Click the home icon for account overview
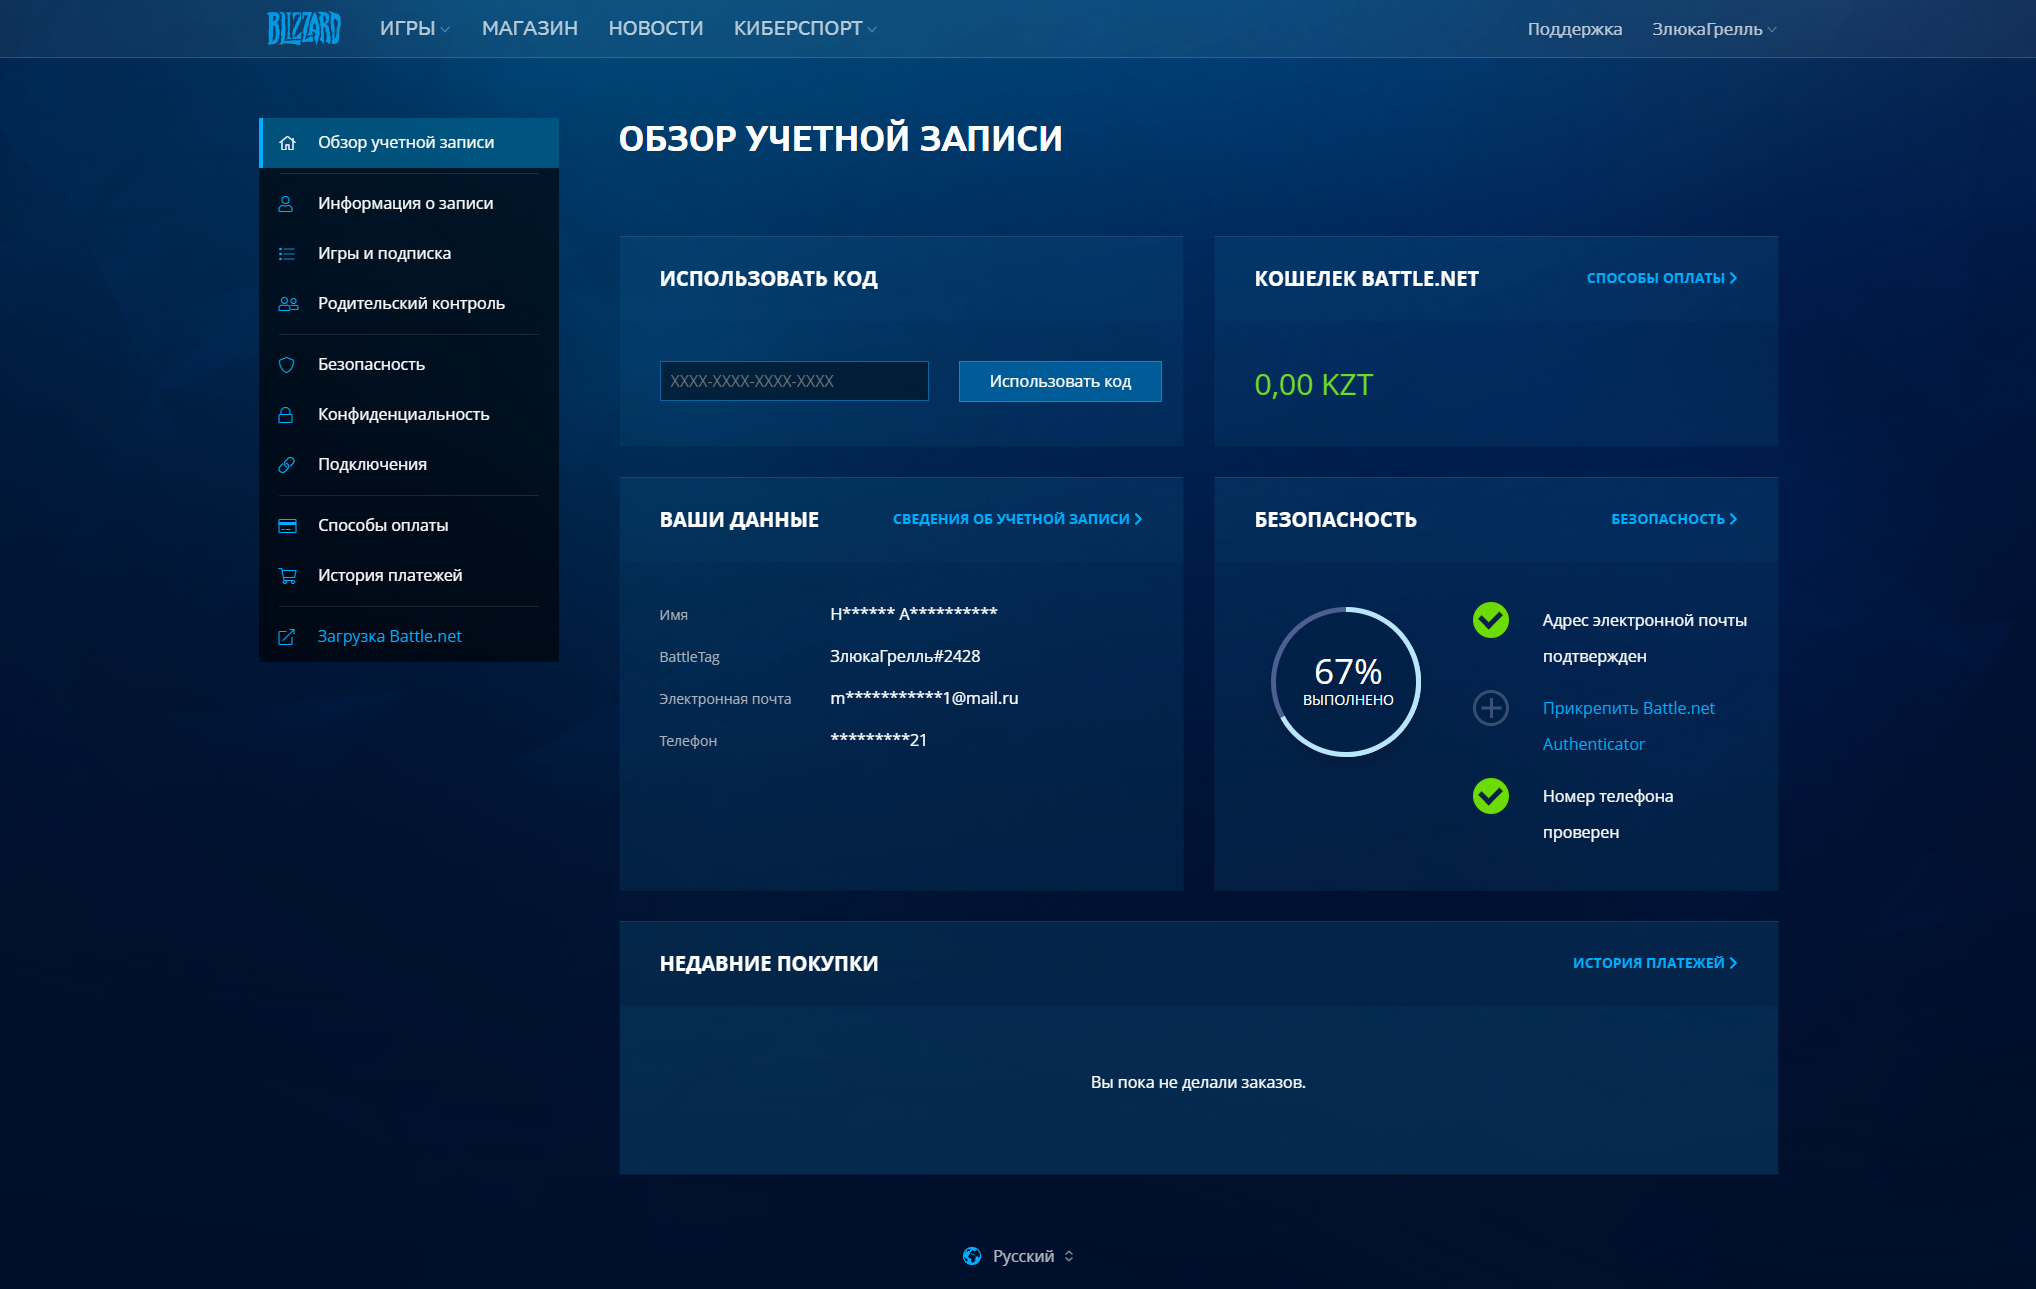 point(287,143)
